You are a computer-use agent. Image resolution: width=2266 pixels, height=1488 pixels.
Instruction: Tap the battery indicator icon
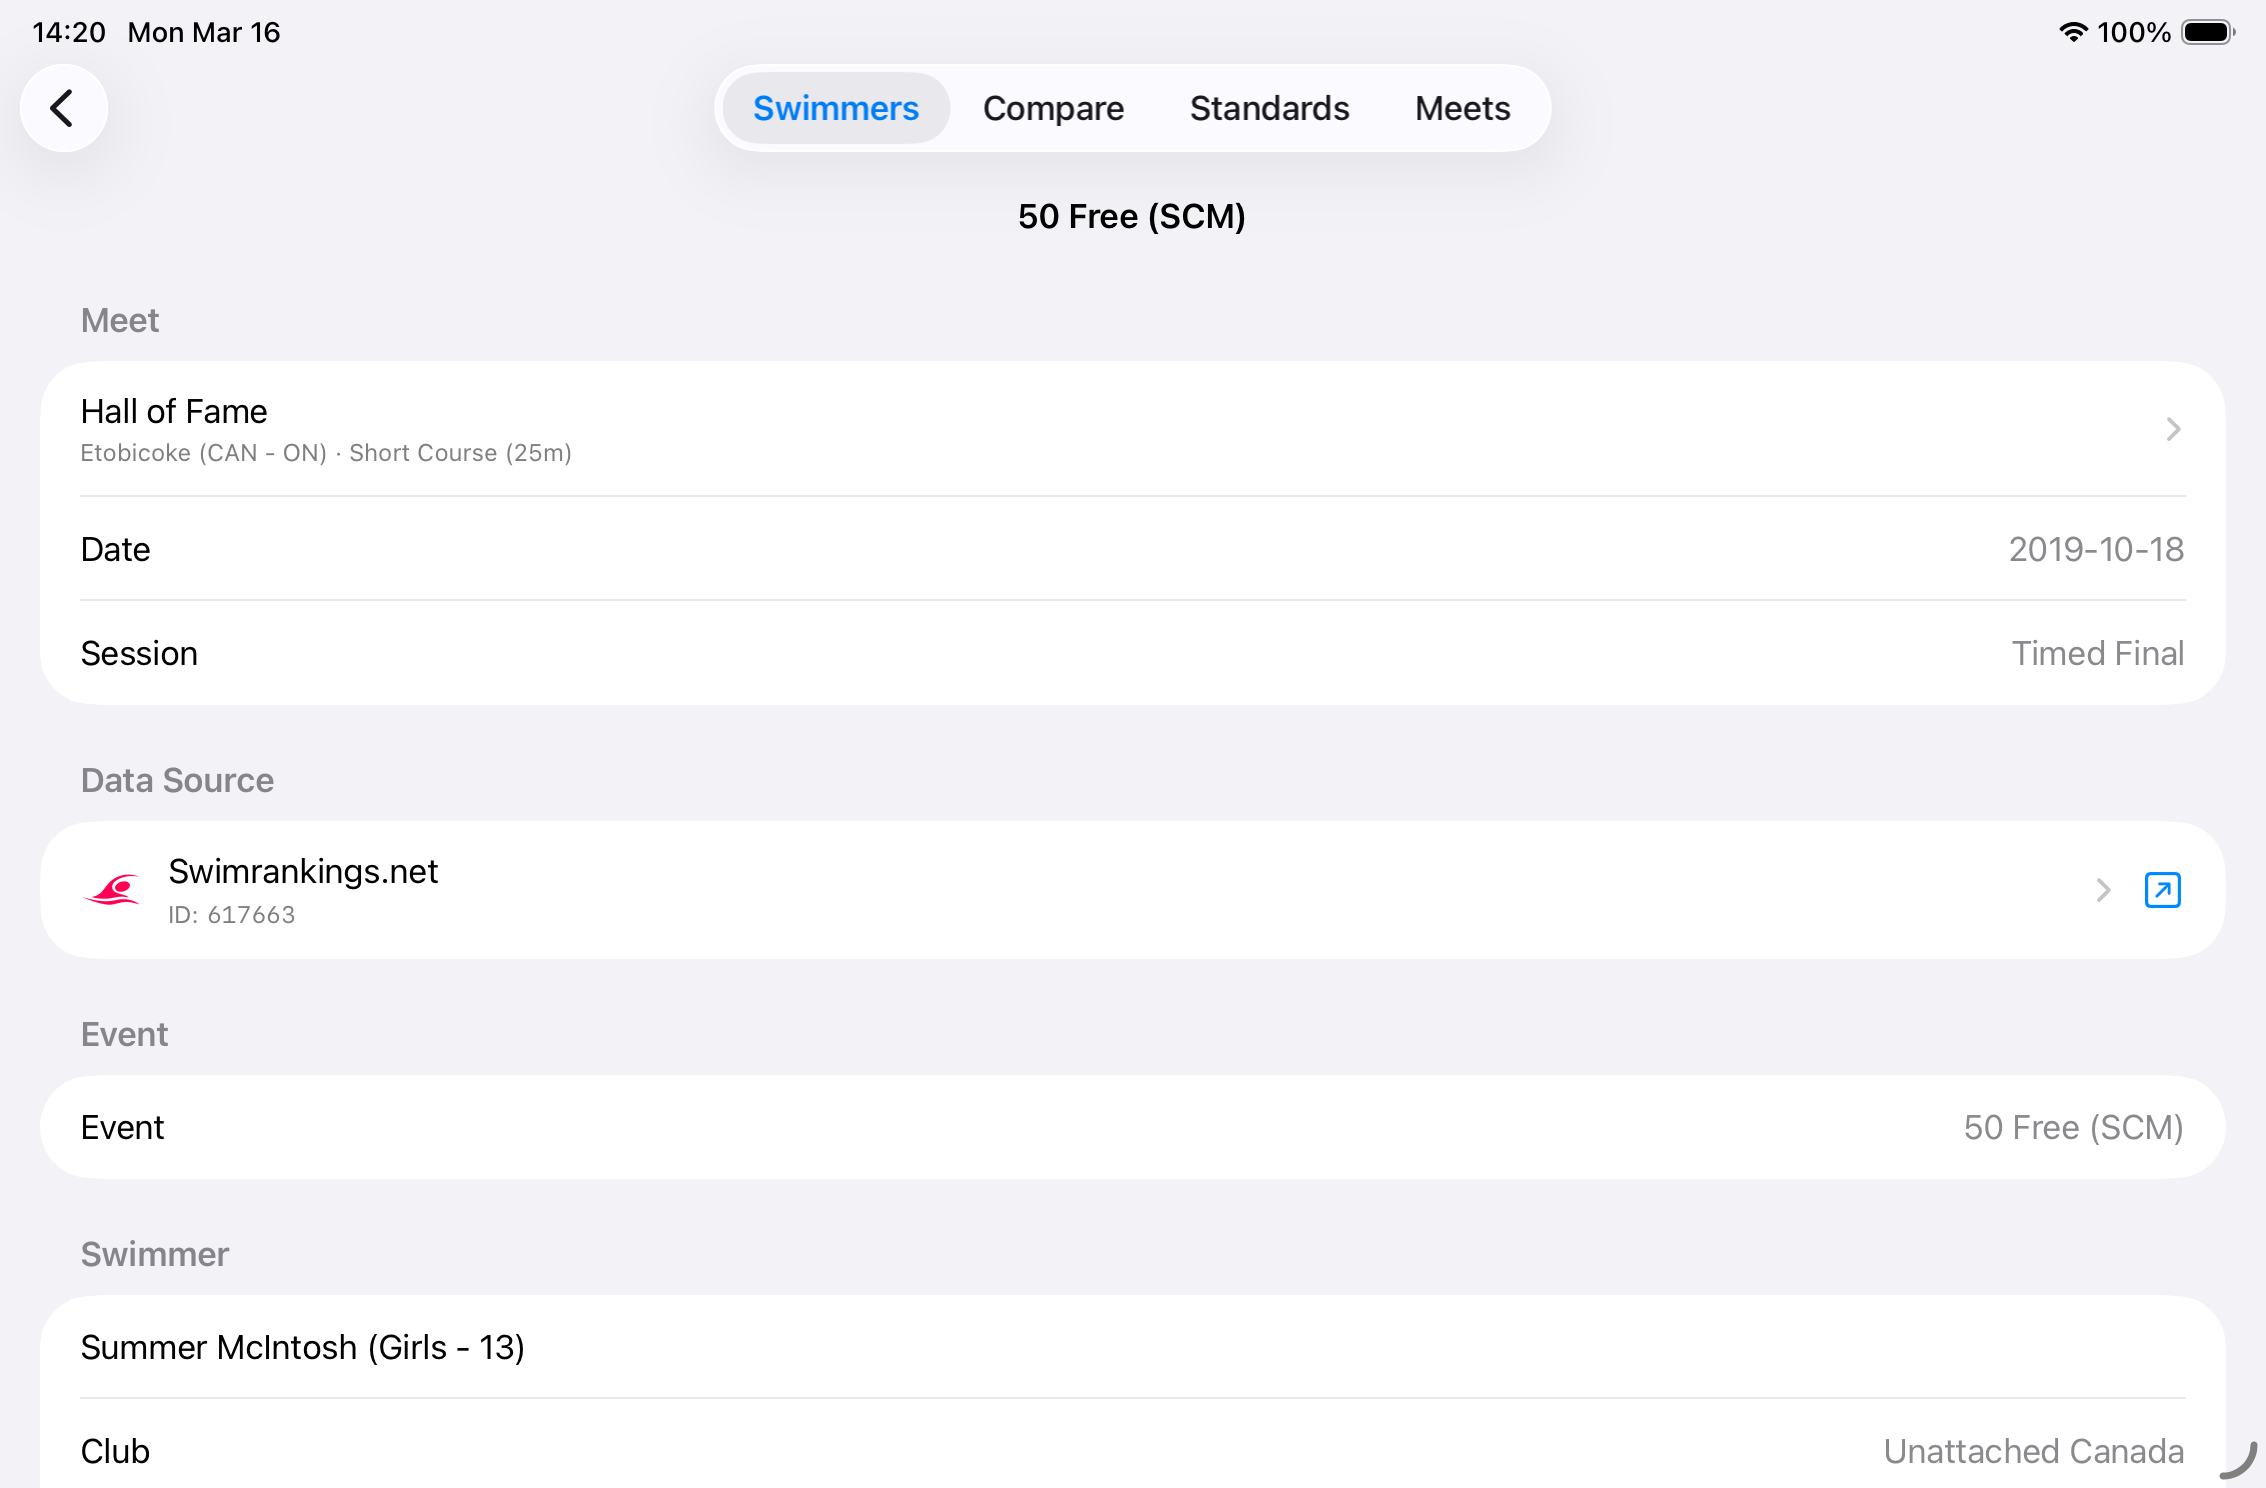pos(2207,32)
